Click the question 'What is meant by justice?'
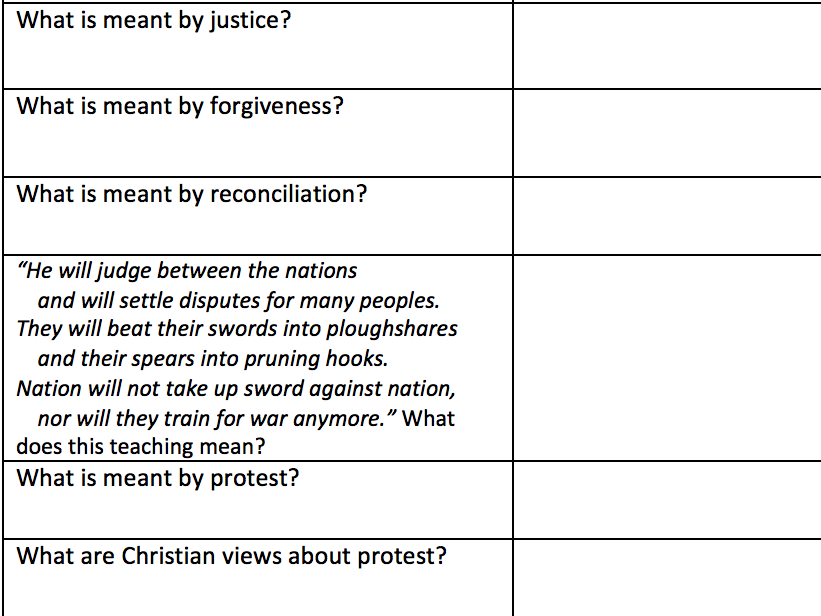The height and width of the screenshot is (616, 821). pyautogui.click(x=153, y=21)
